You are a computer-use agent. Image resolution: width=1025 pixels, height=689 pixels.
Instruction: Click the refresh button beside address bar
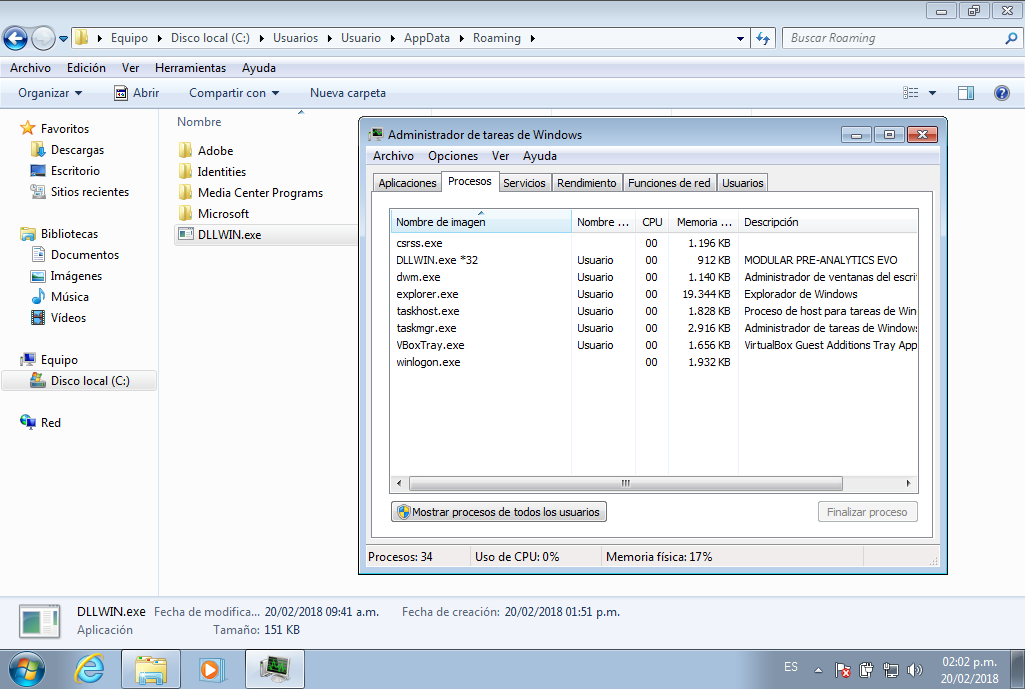(x=763, y=39)
